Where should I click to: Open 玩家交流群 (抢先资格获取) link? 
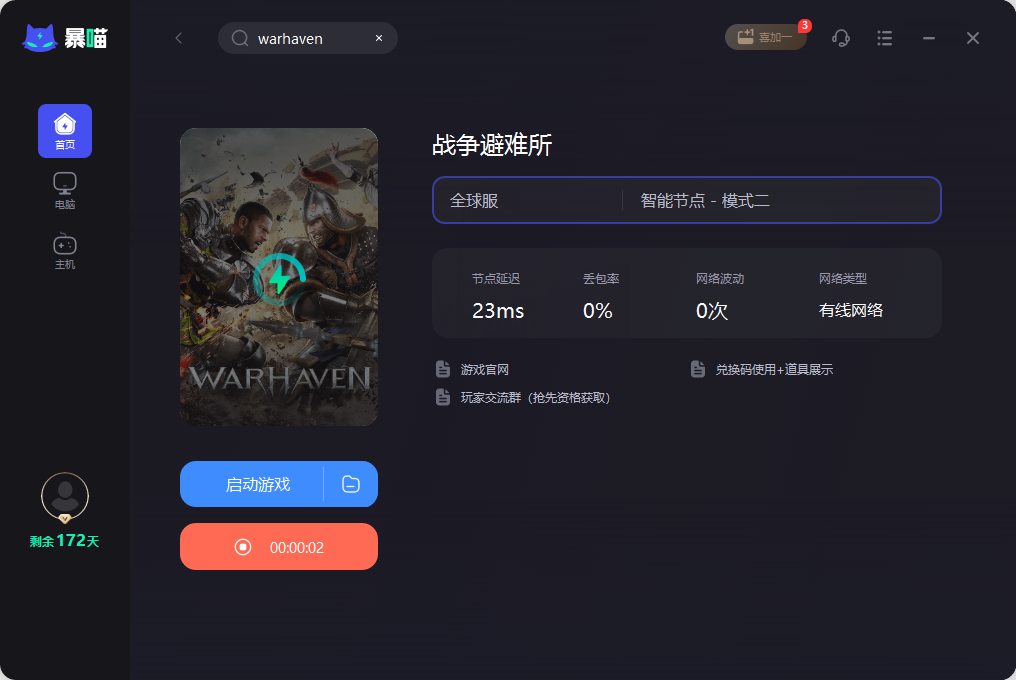(x=535, y=397)
